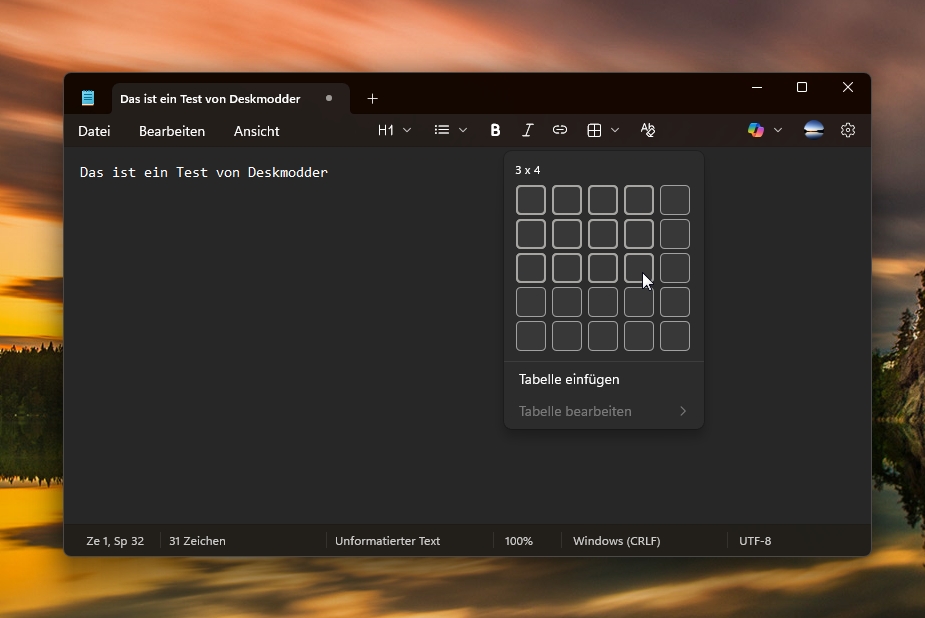Click the account profile picture
Image resolution: width=925 pixels, height=618 pixels.
click(813, 130)
